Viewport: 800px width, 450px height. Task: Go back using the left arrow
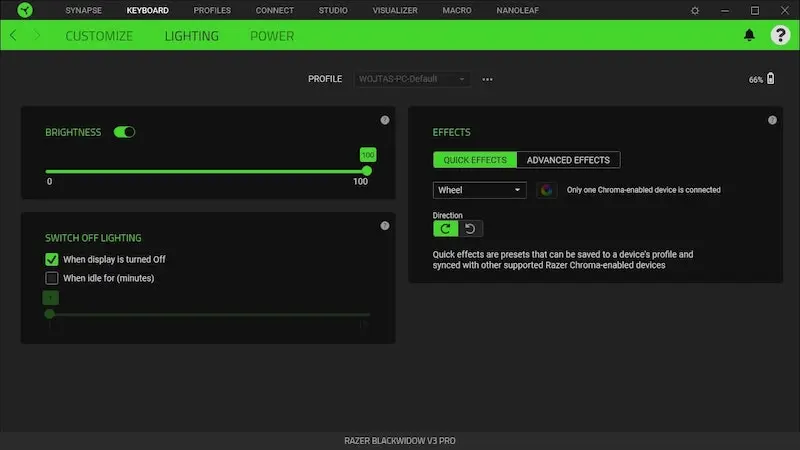pyautogui.click(x=14, y=36)
